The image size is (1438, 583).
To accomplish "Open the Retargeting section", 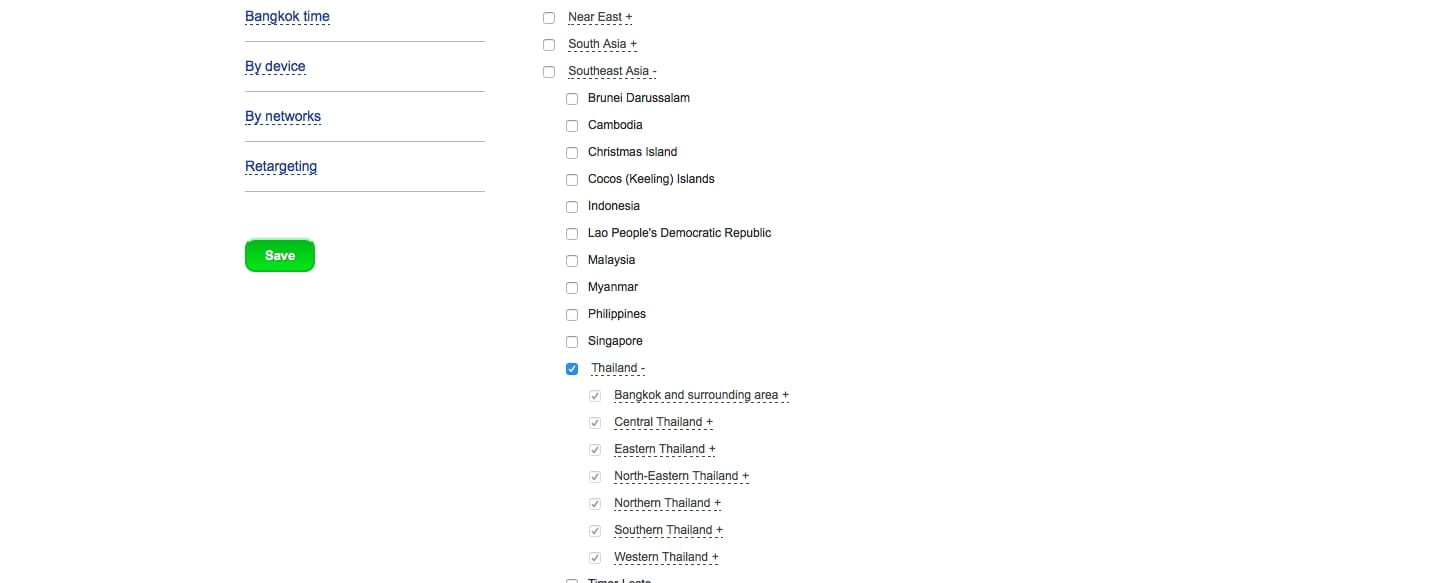I will coord(281,166).
